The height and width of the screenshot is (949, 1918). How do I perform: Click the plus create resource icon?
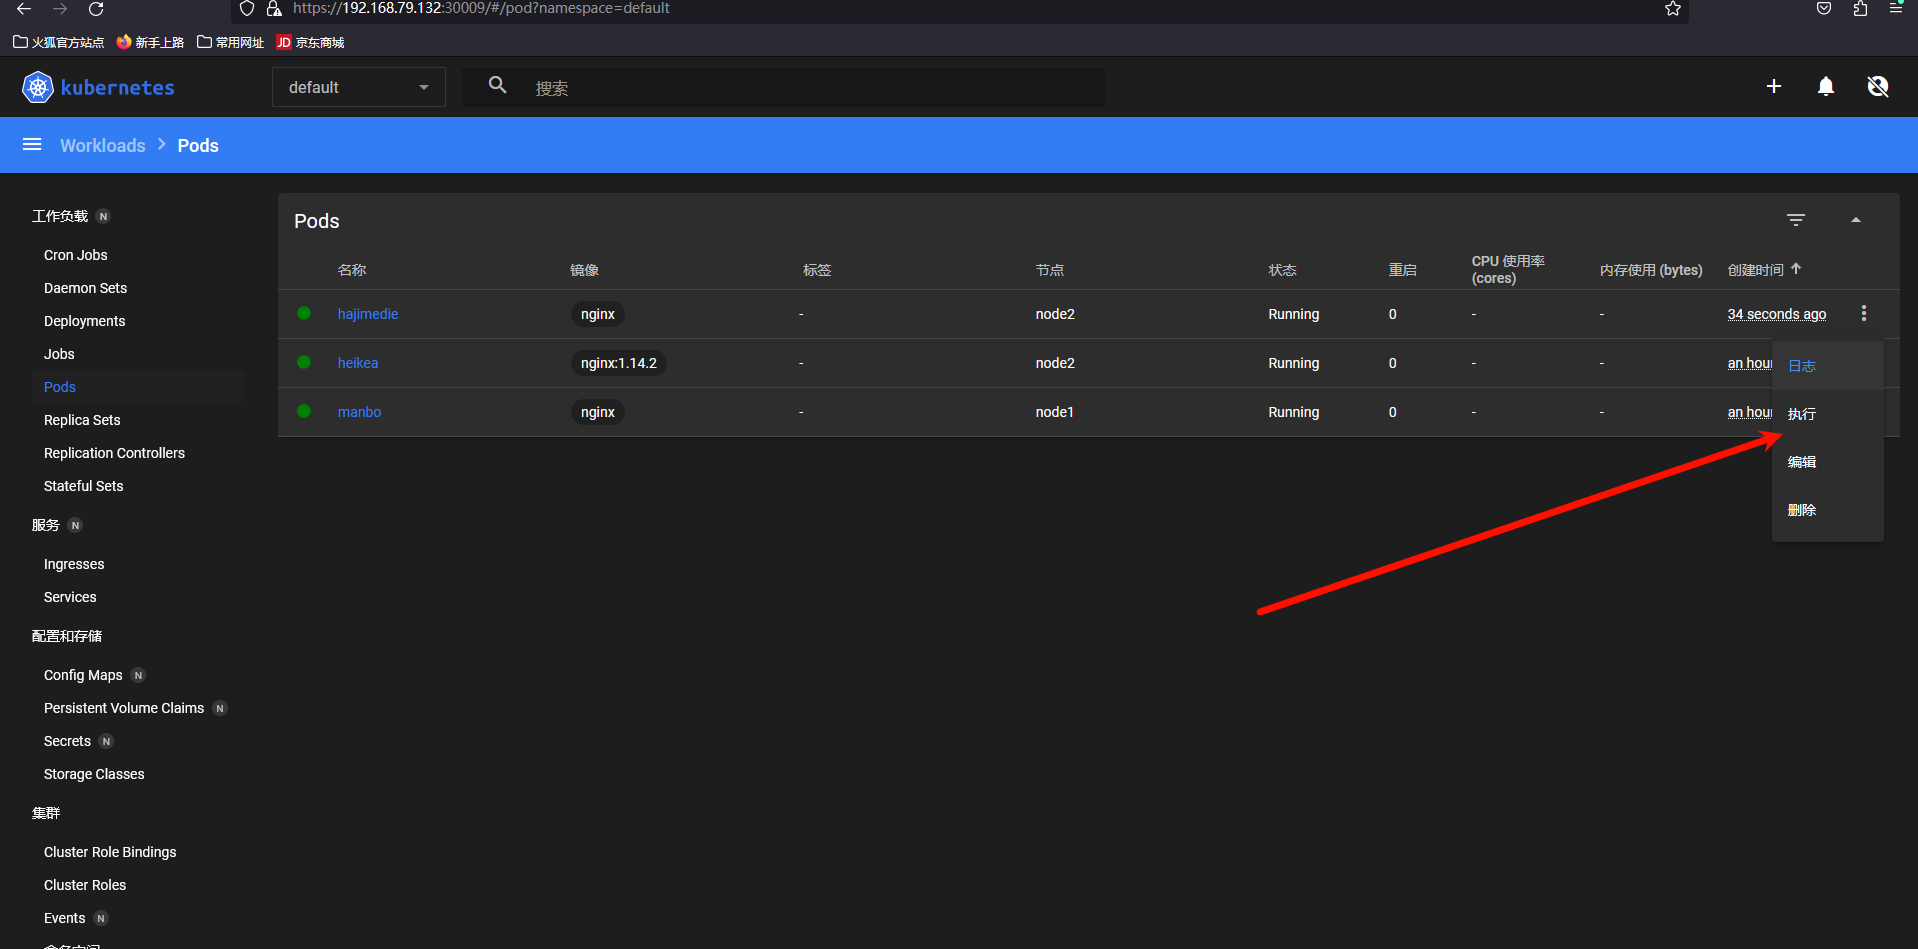point(1773,87)
